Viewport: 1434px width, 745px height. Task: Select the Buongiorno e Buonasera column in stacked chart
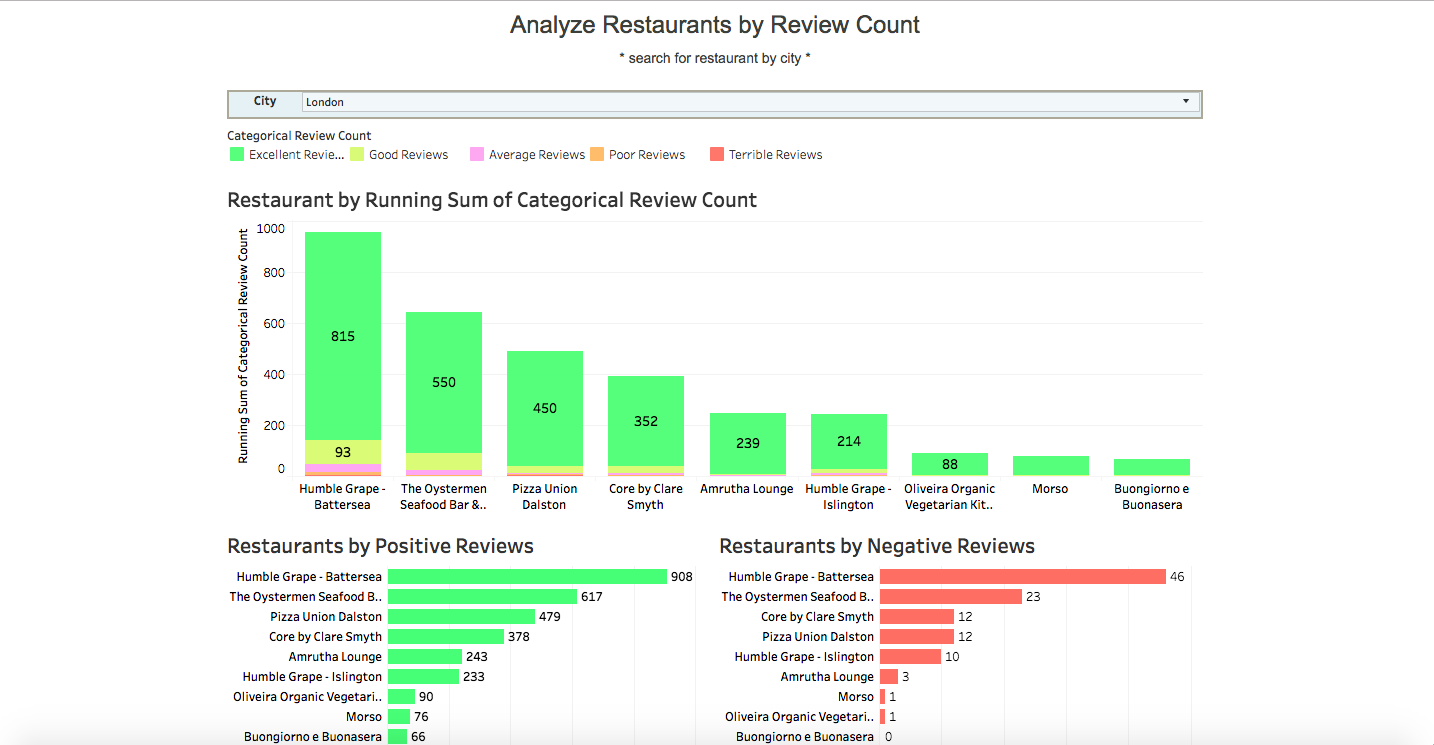click(x=1152, y=467)
